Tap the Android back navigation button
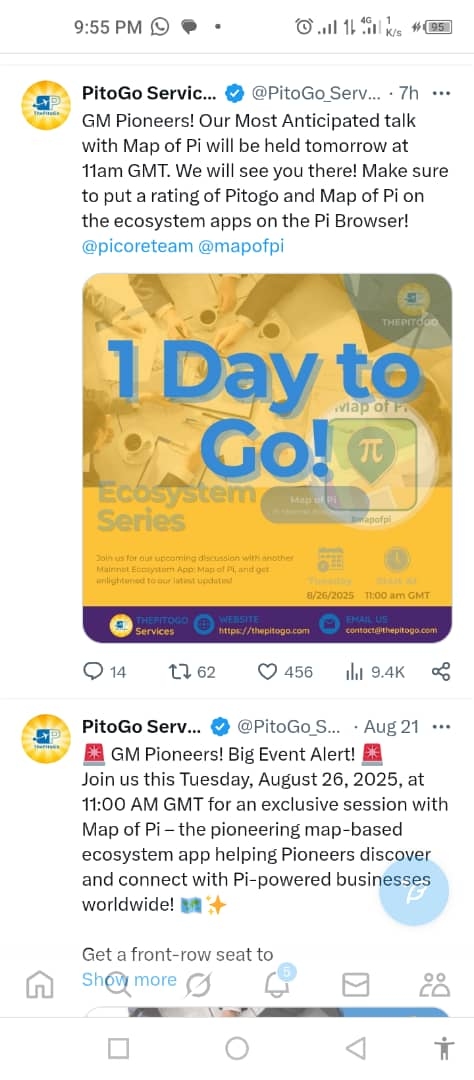474x1080 pixels. [x=356, y=1048]
